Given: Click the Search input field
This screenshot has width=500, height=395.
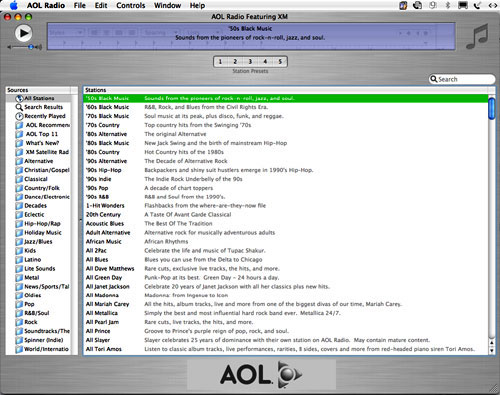Looking at the screenshot, I should click(462, 79).
